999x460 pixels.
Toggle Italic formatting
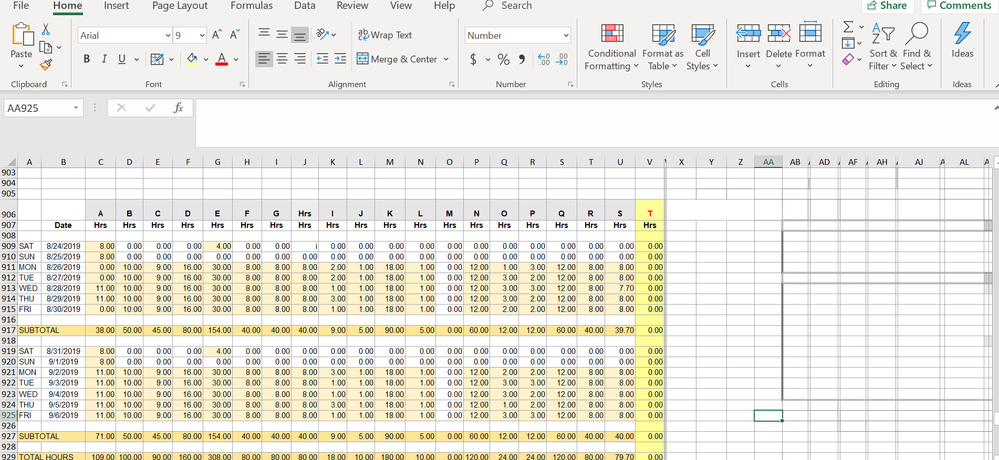[x=103, y=59]
